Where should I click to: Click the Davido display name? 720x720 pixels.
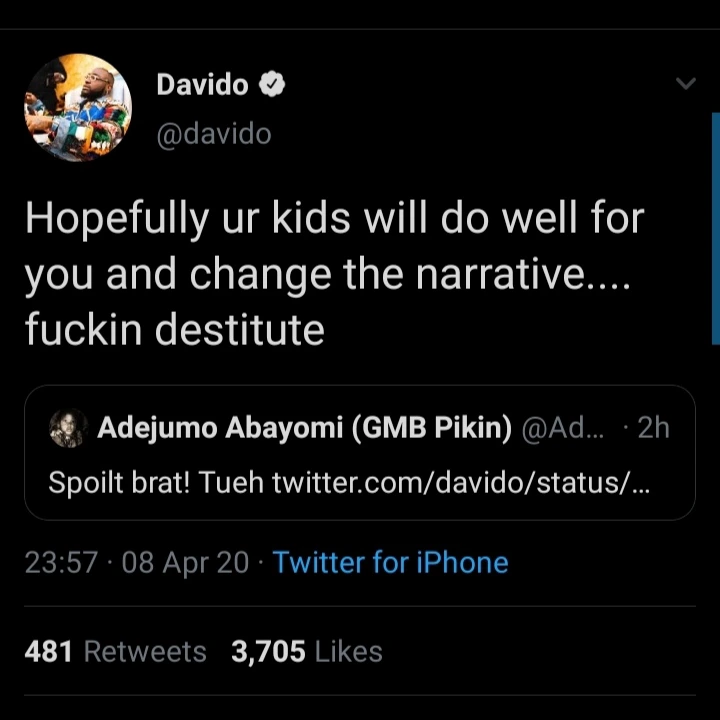click(x=202, y=85)
